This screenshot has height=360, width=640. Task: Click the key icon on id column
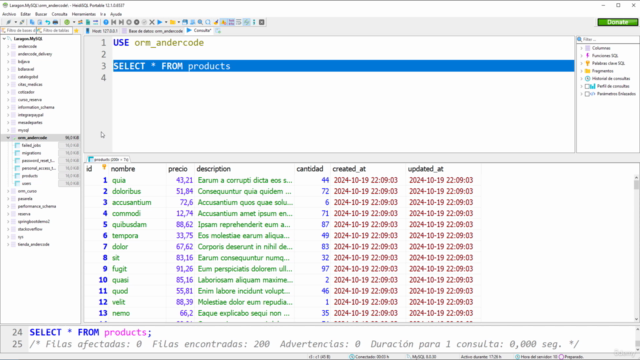click(104, 167)
